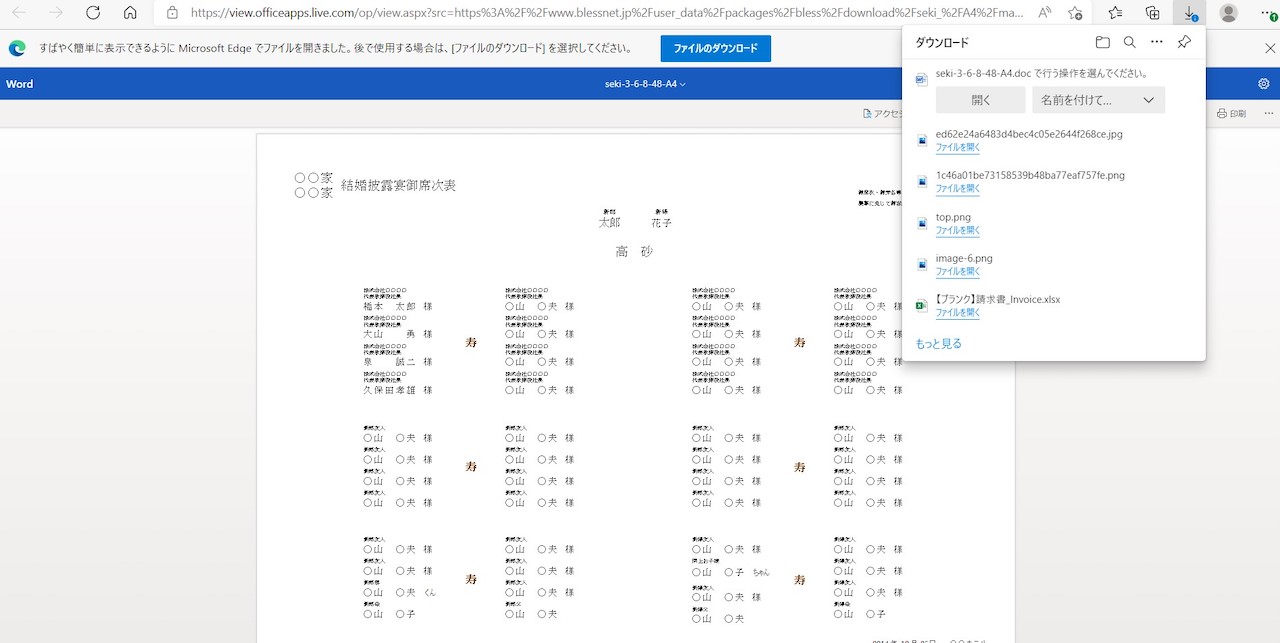Search within the downloads list

click(x=1129, y=42)
